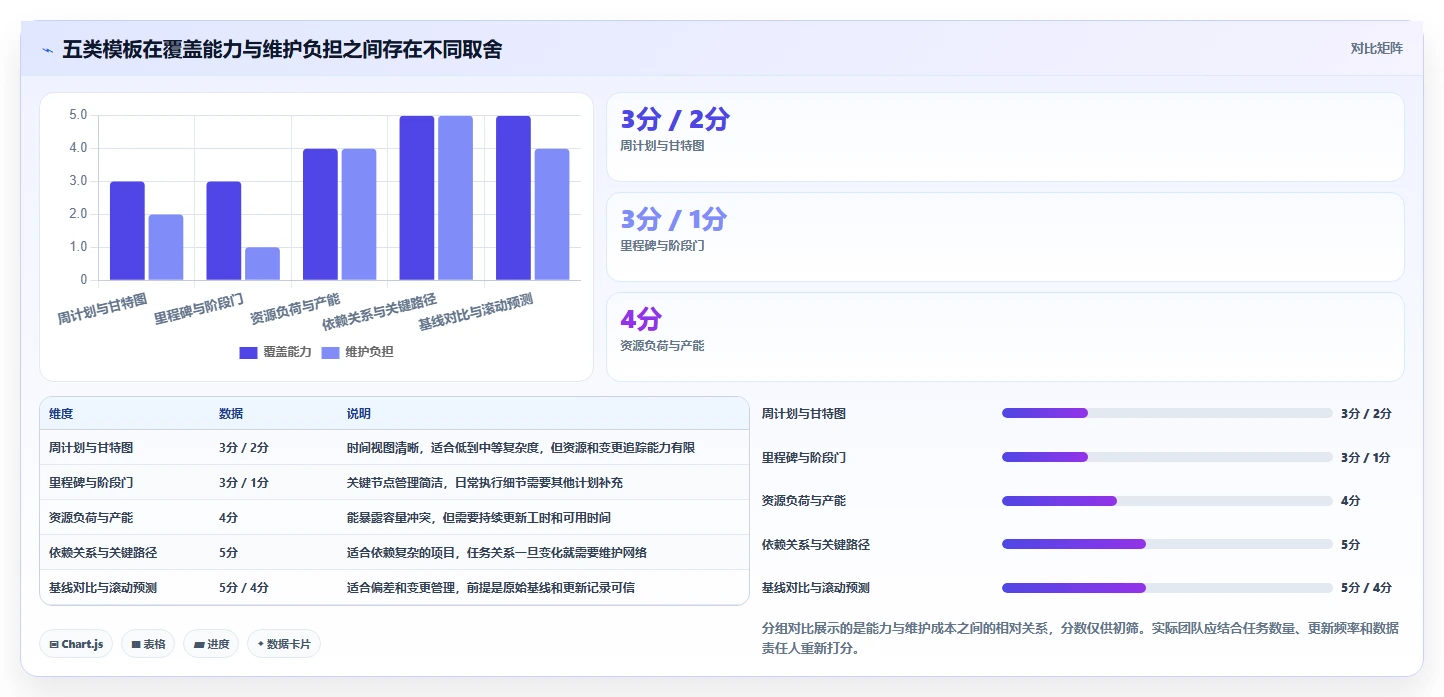Click the 5分 table cell

(229, 552)
